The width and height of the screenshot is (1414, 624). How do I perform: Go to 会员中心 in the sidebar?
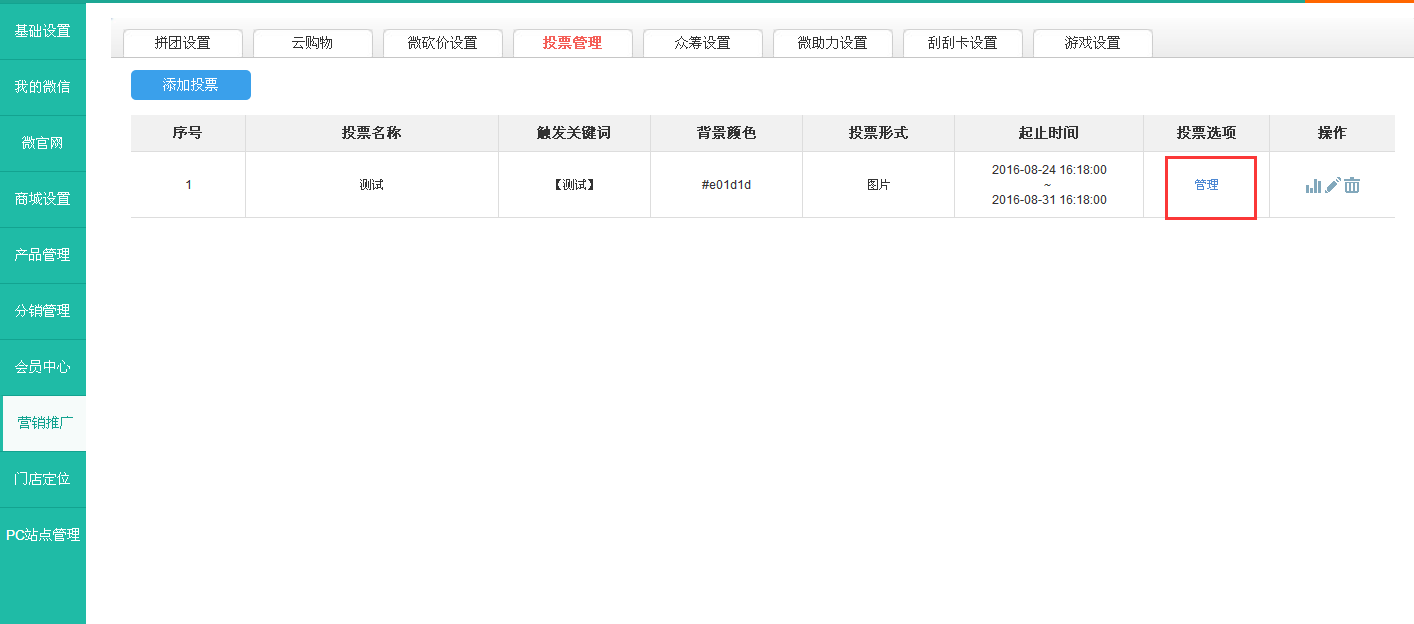[42, 367]
